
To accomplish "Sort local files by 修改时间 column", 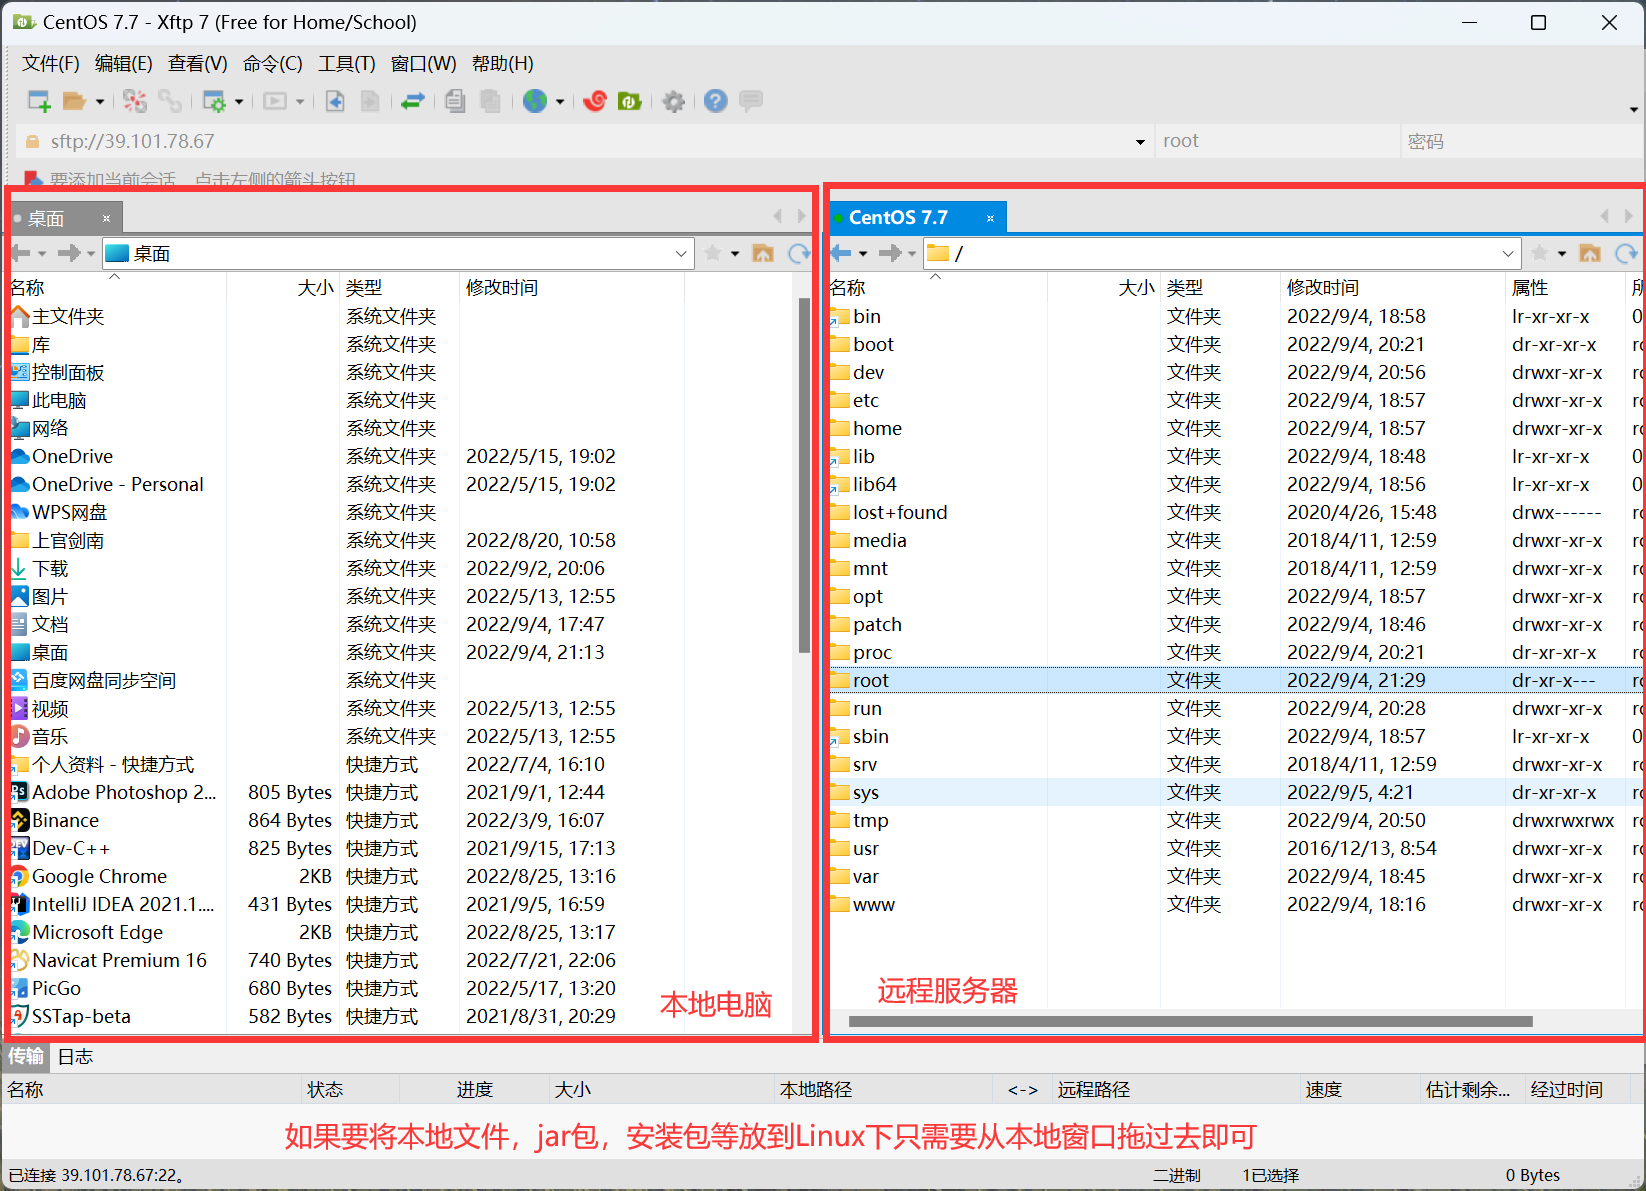I will click(x=572, y=288).
